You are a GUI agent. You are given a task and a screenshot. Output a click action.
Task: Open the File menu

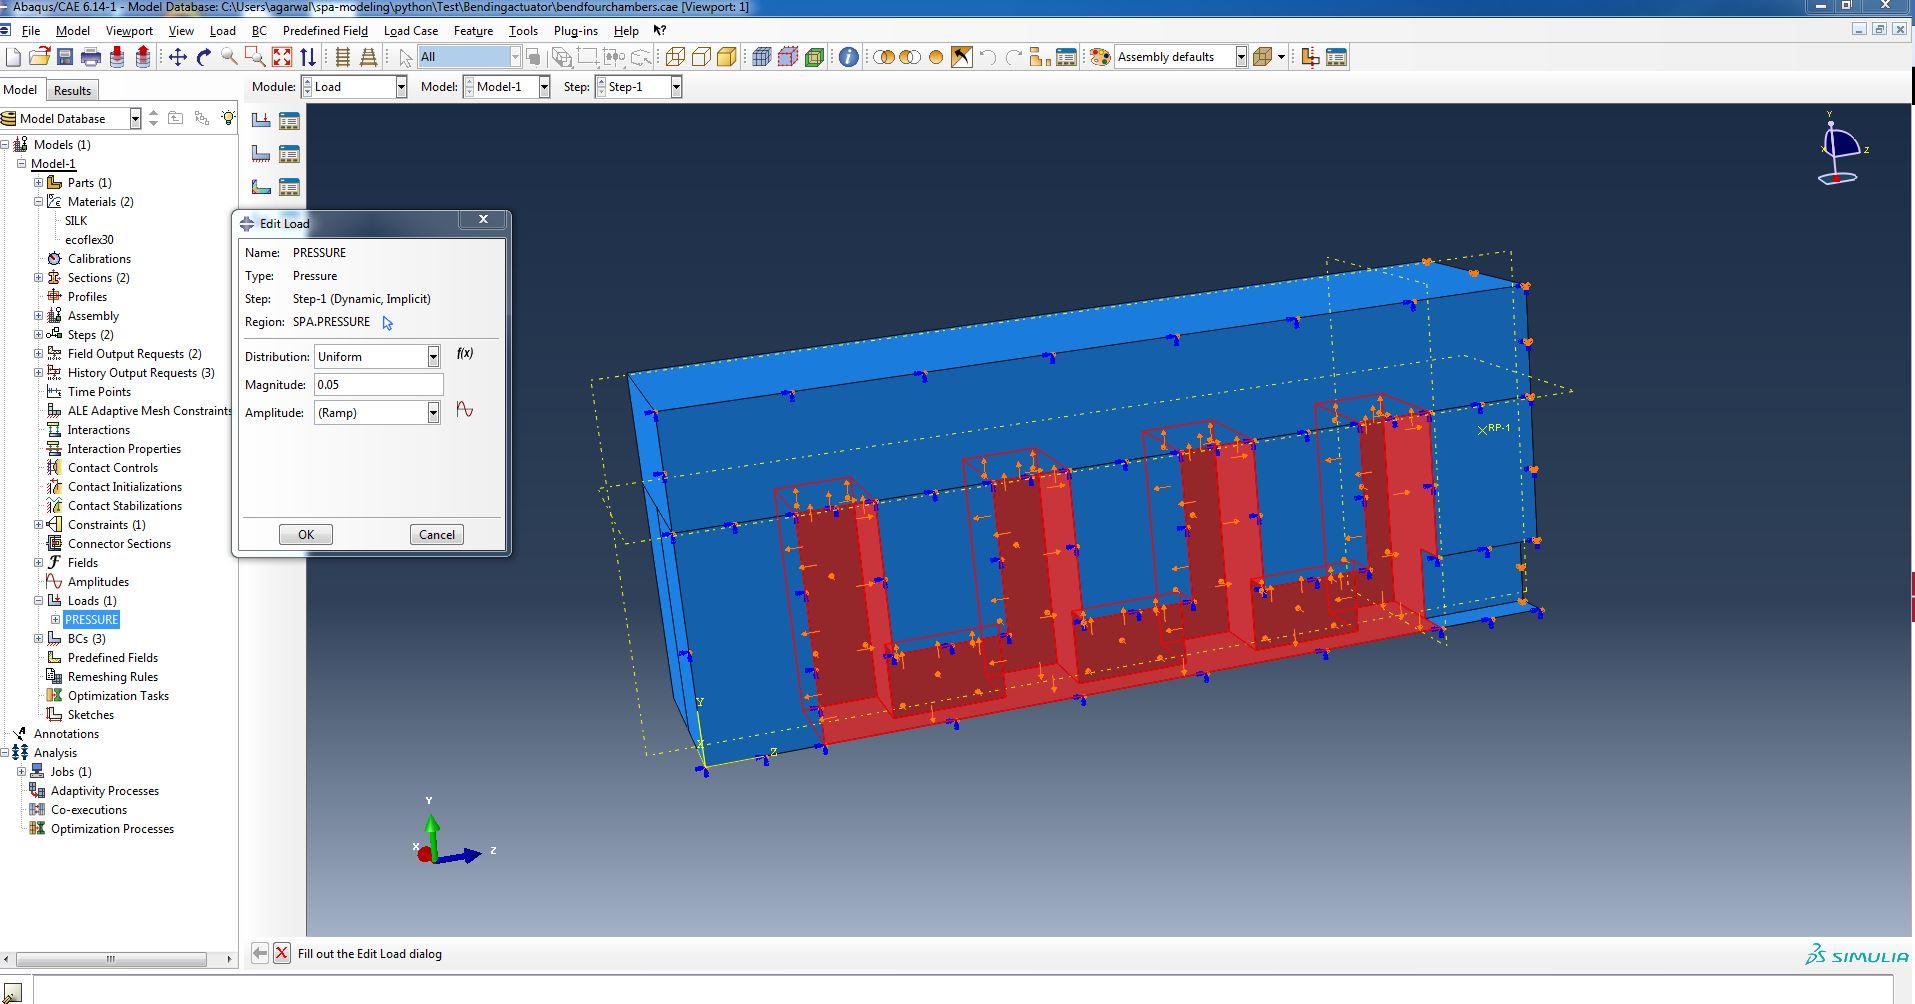click(31, 31)
